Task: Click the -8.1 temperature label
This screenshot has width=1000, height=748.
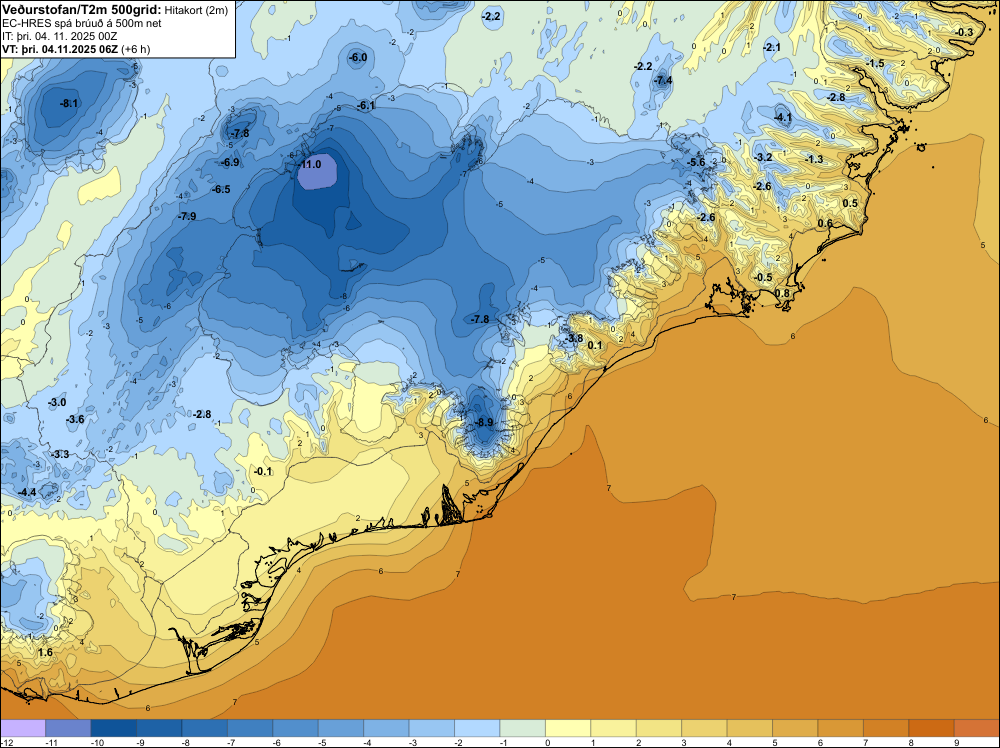Action: pyautogui.click(x=69, y=103)
